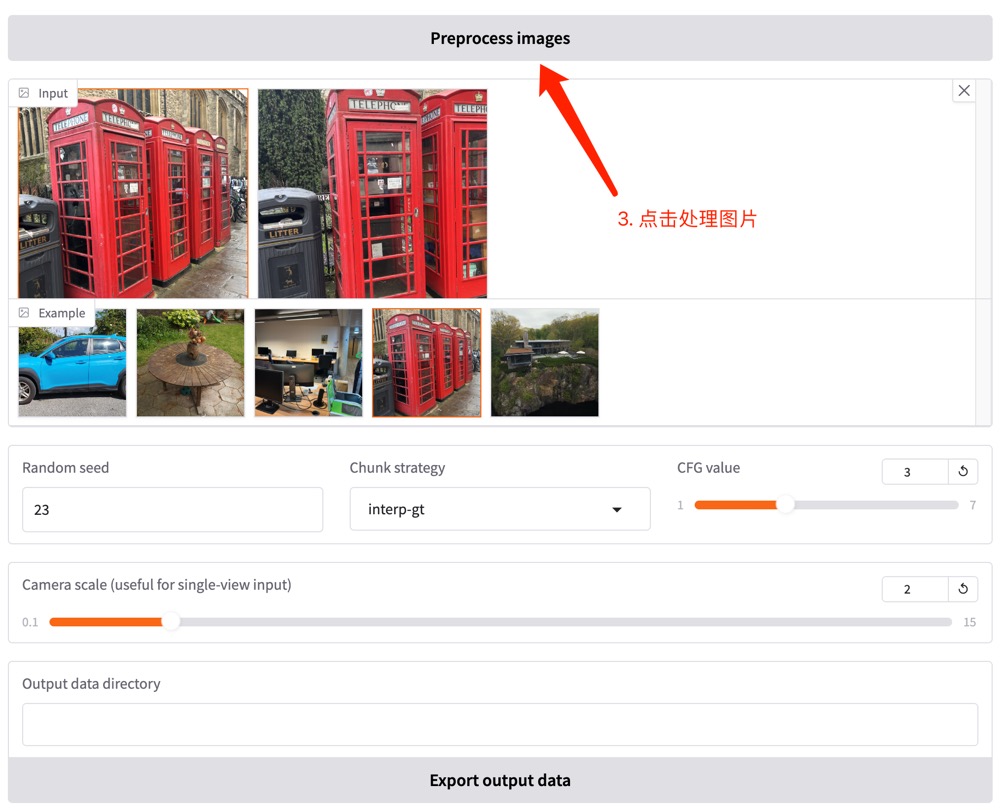Open the second input image with litter bin
Viewport: 1000px width, 812px height.
372,193
